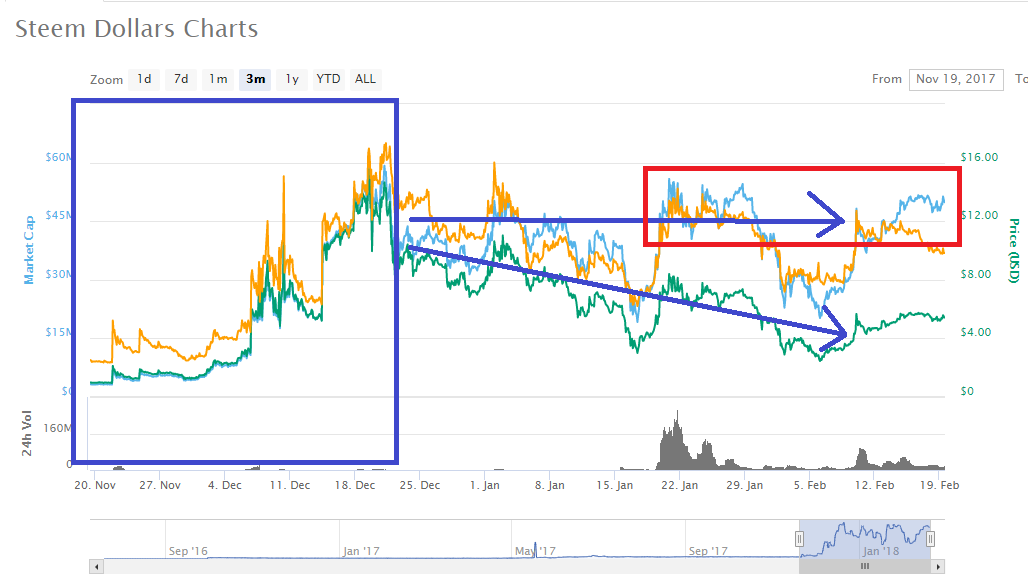This screenshot has height=582, width=1028.
Task: Click the 15. Jan date label
Action: [614, 485]
